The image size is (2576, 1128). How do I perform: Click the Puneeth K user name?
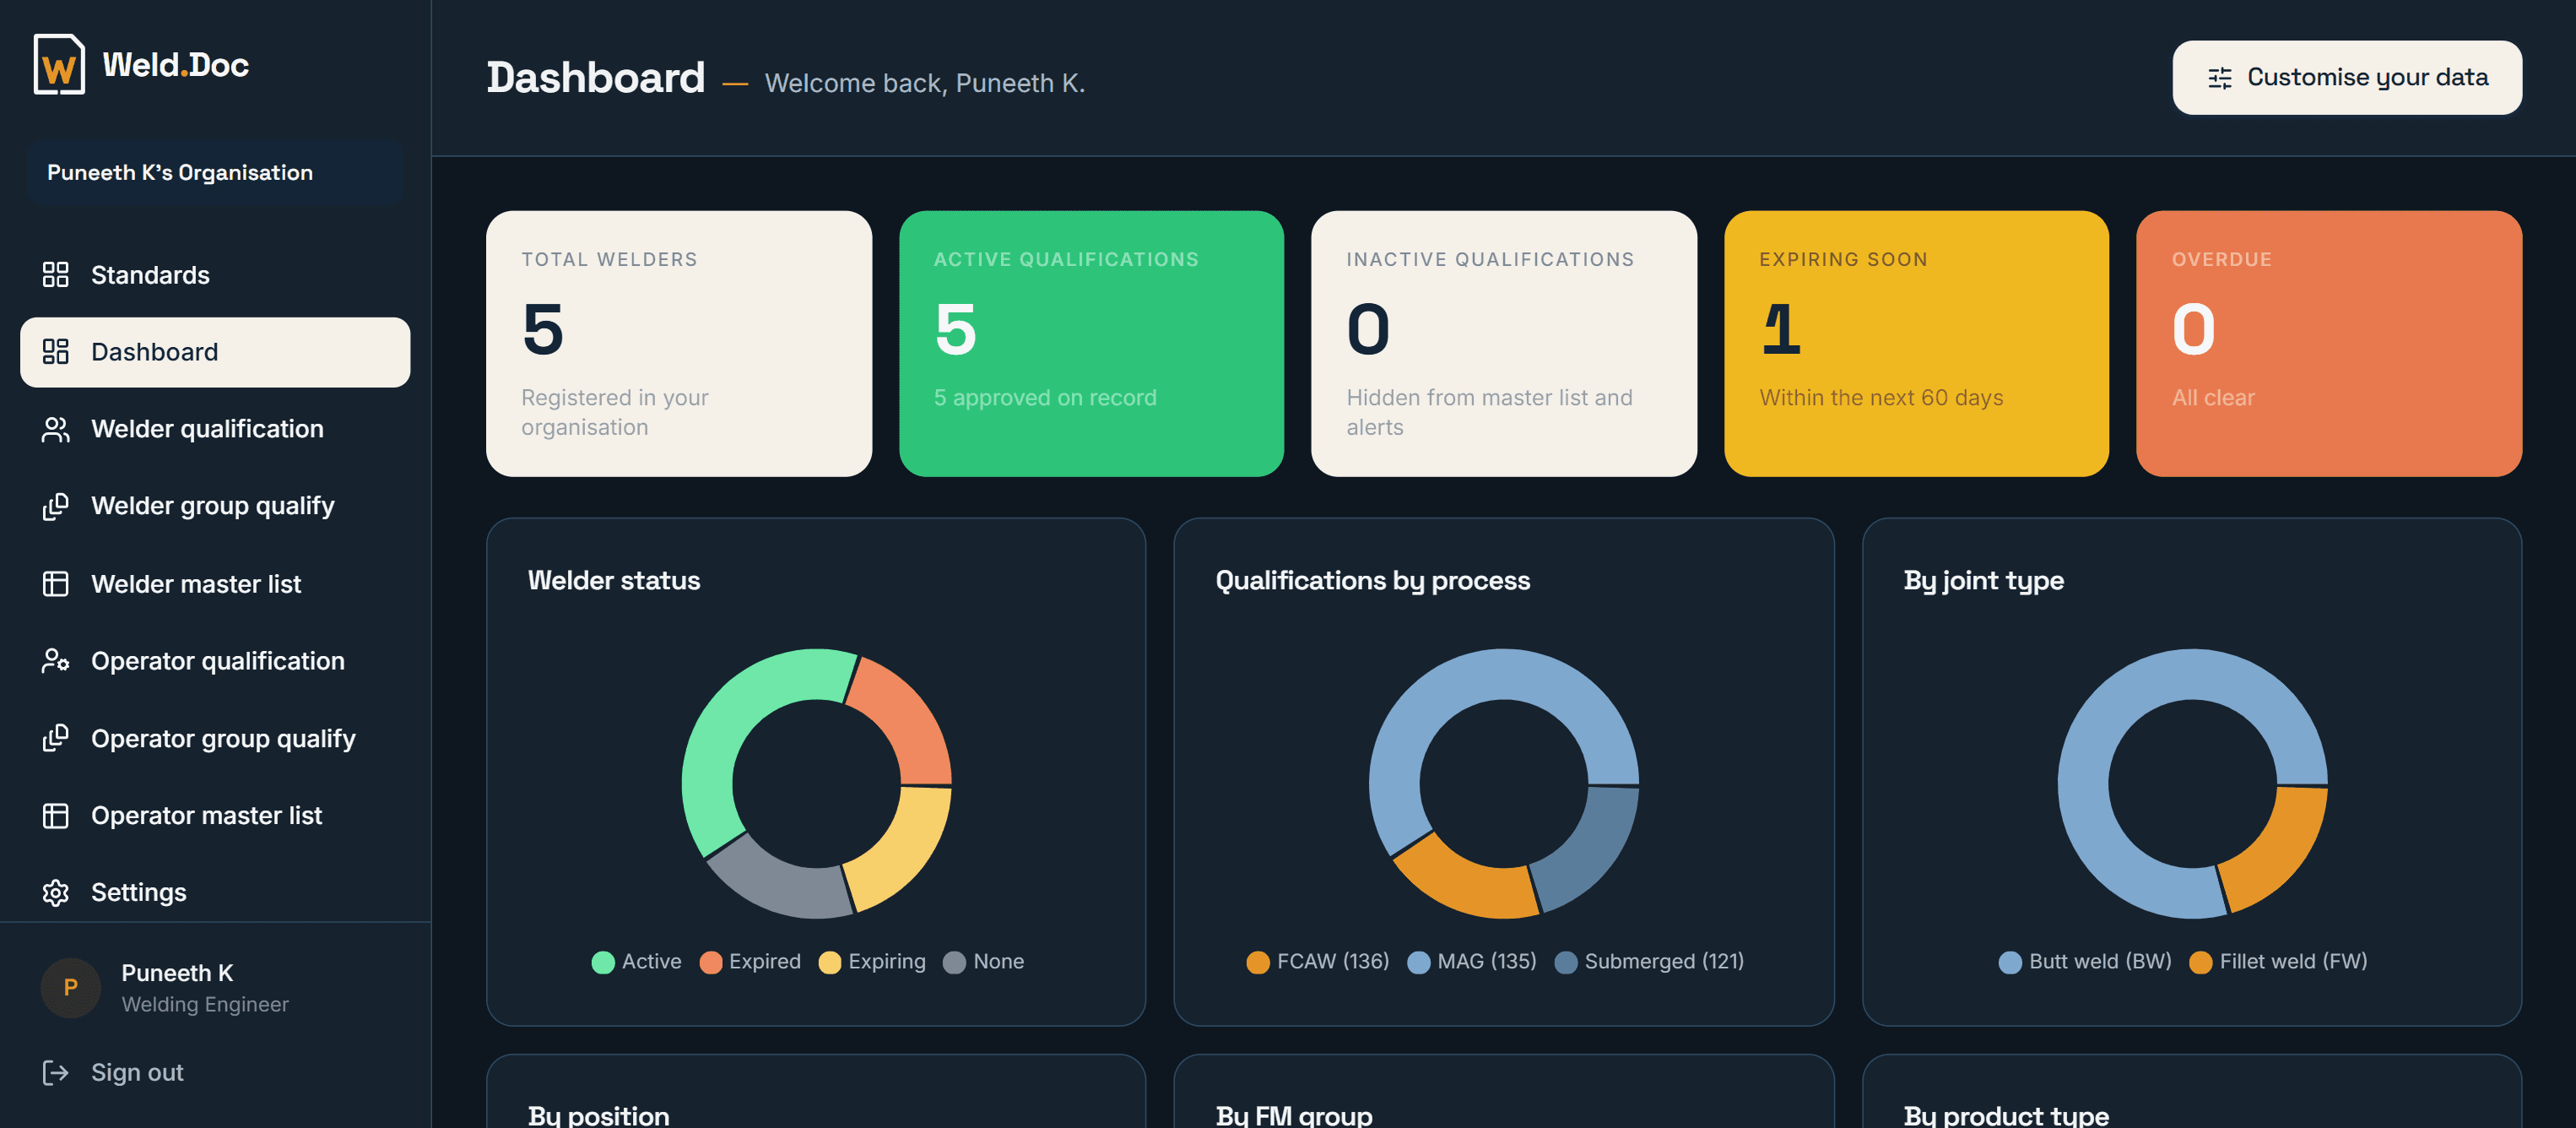(177, 973)
